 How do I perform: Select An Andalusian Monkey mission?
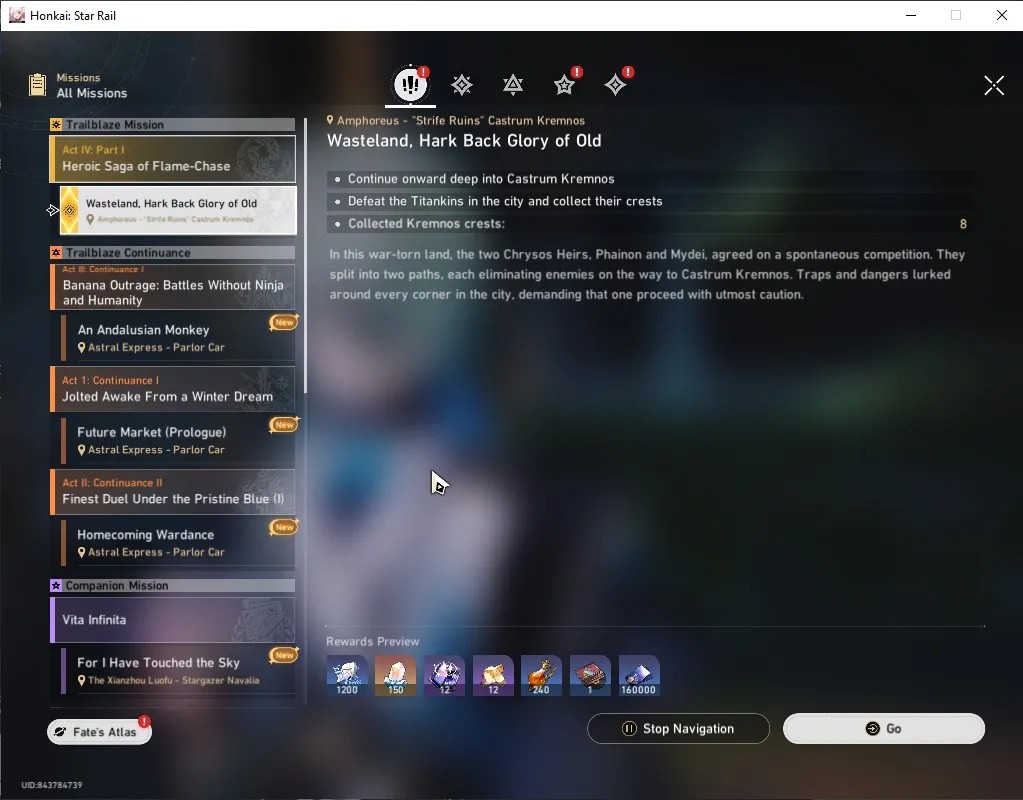pos(177,337)
